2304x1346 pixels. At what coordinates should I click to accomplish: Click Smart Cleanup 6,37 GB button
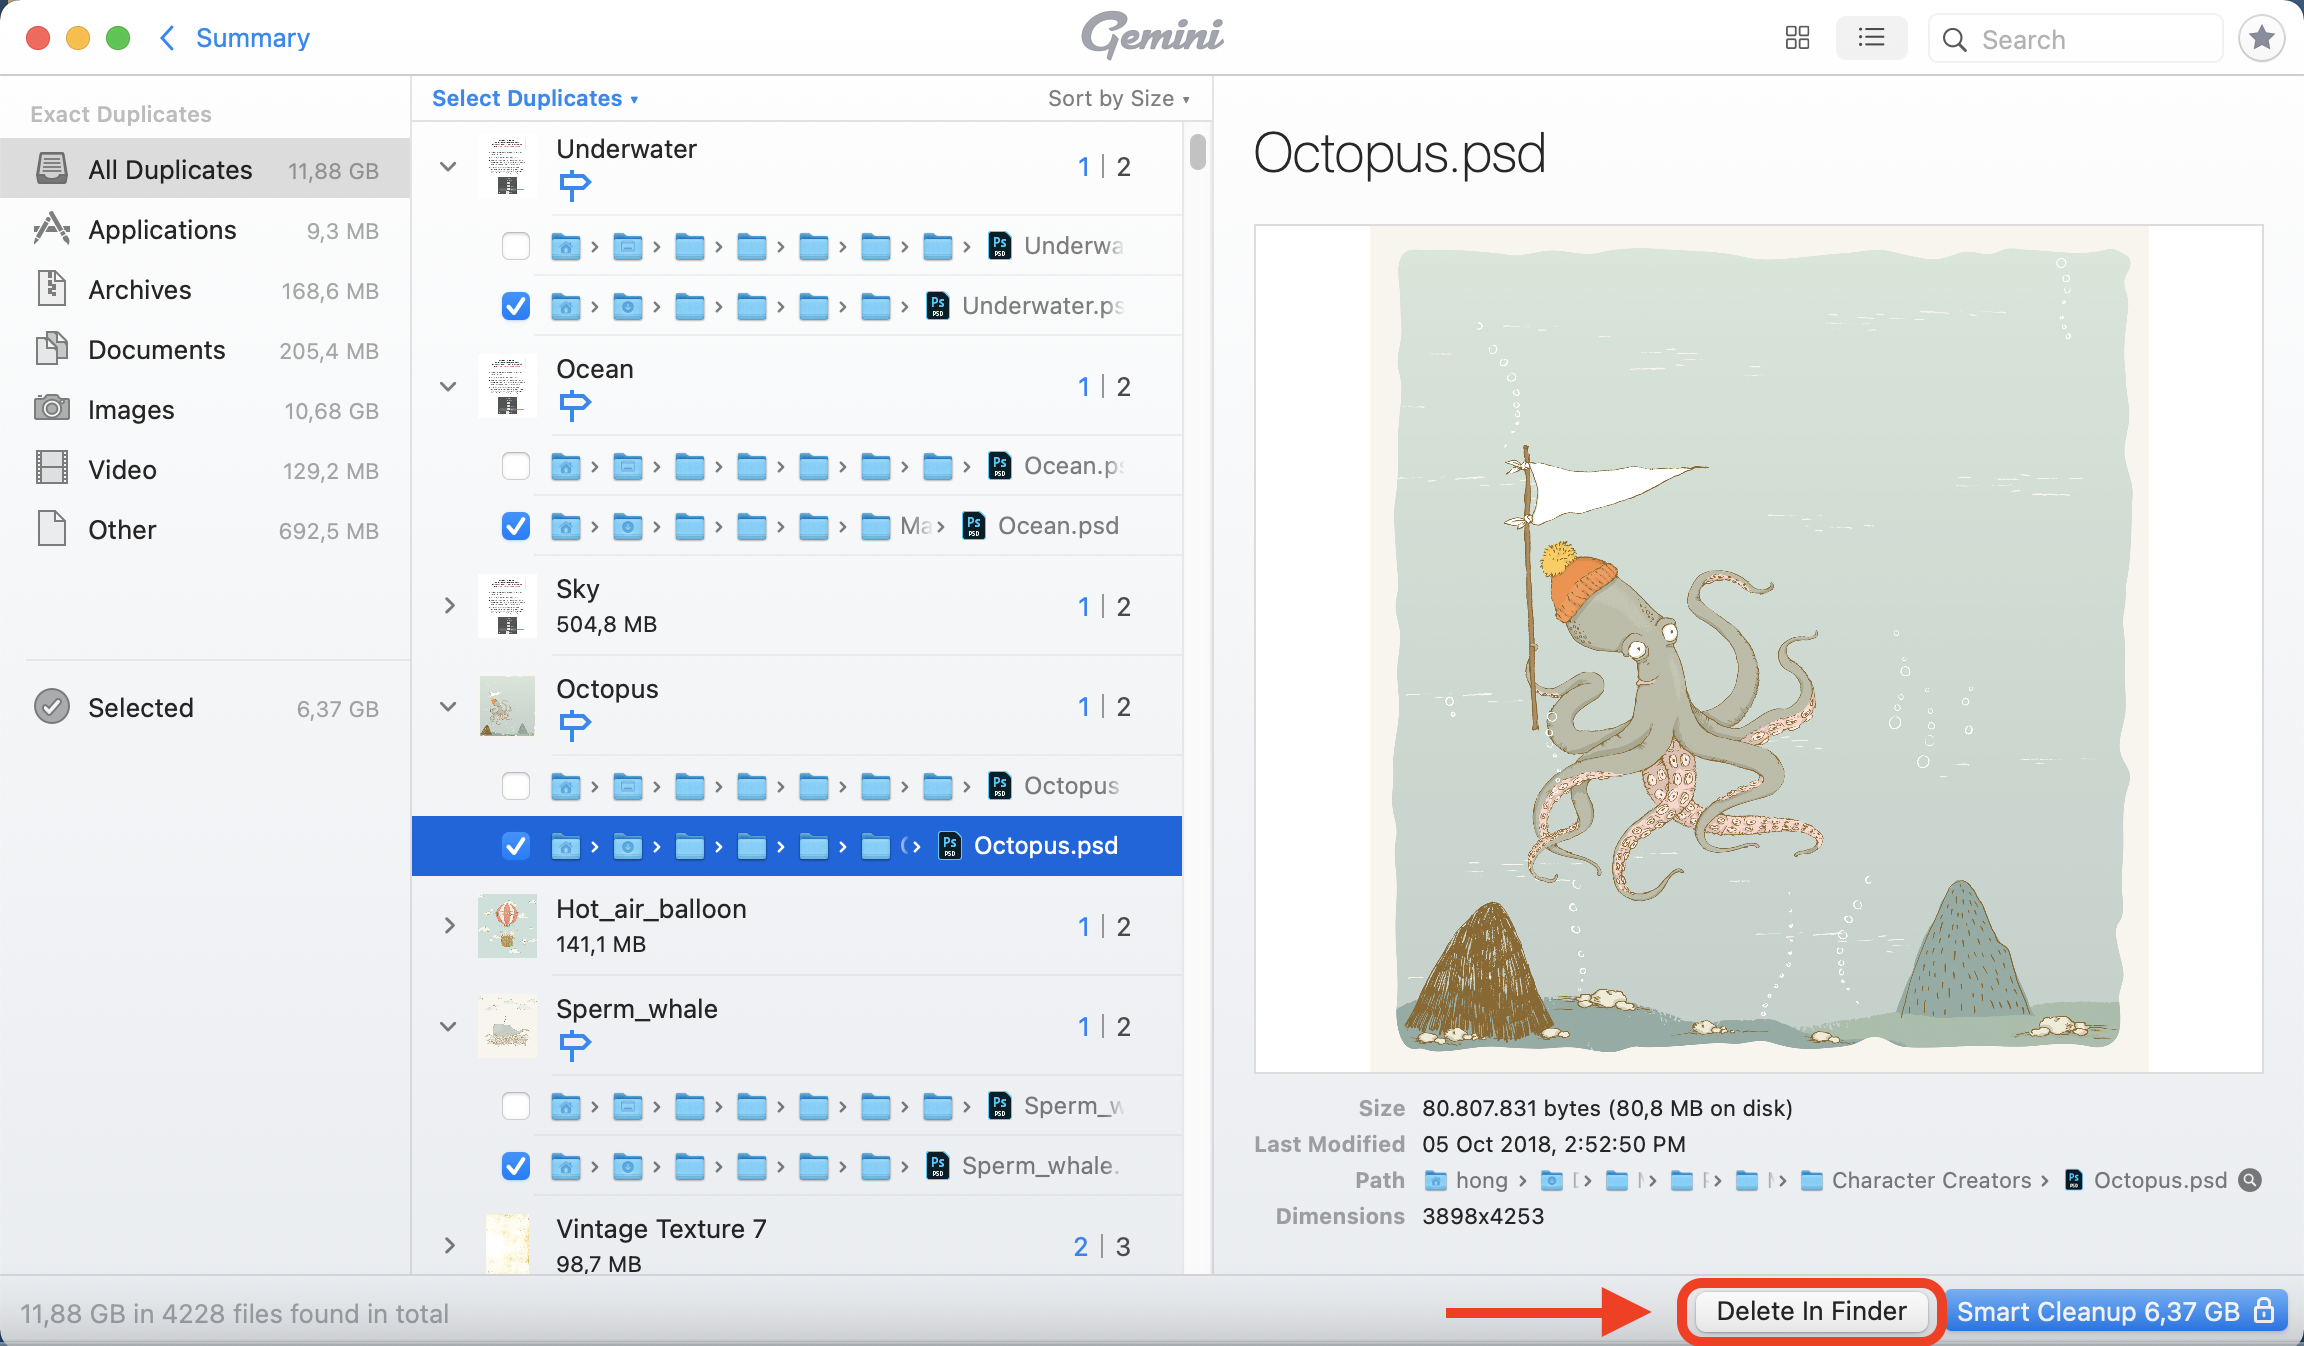[2115, 1311]
